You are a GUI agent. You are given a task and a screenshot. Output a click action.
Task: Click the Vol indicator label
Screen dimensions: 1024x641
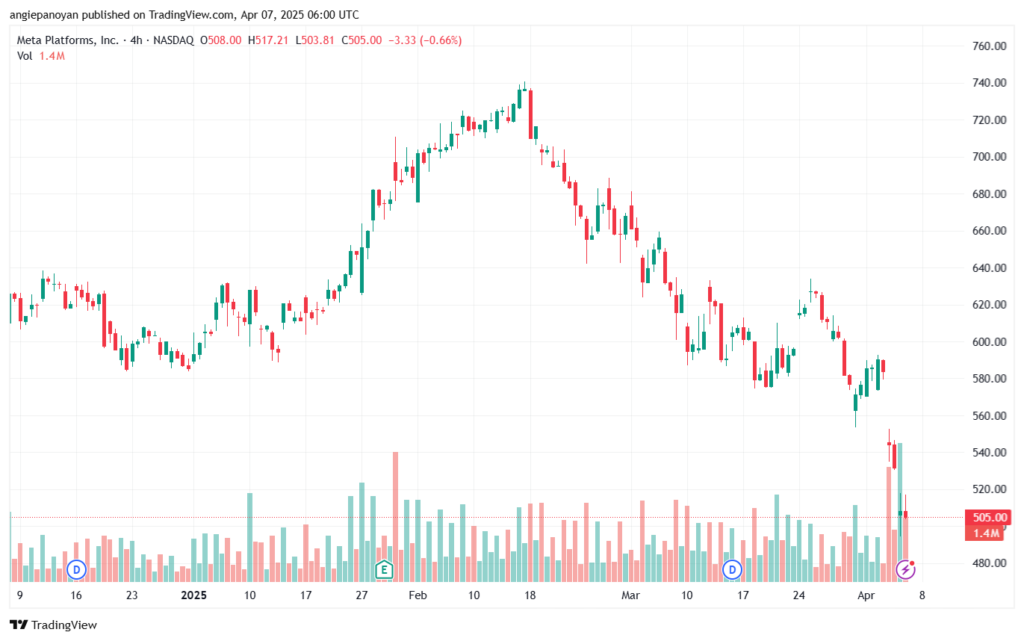tap(24, 56)
